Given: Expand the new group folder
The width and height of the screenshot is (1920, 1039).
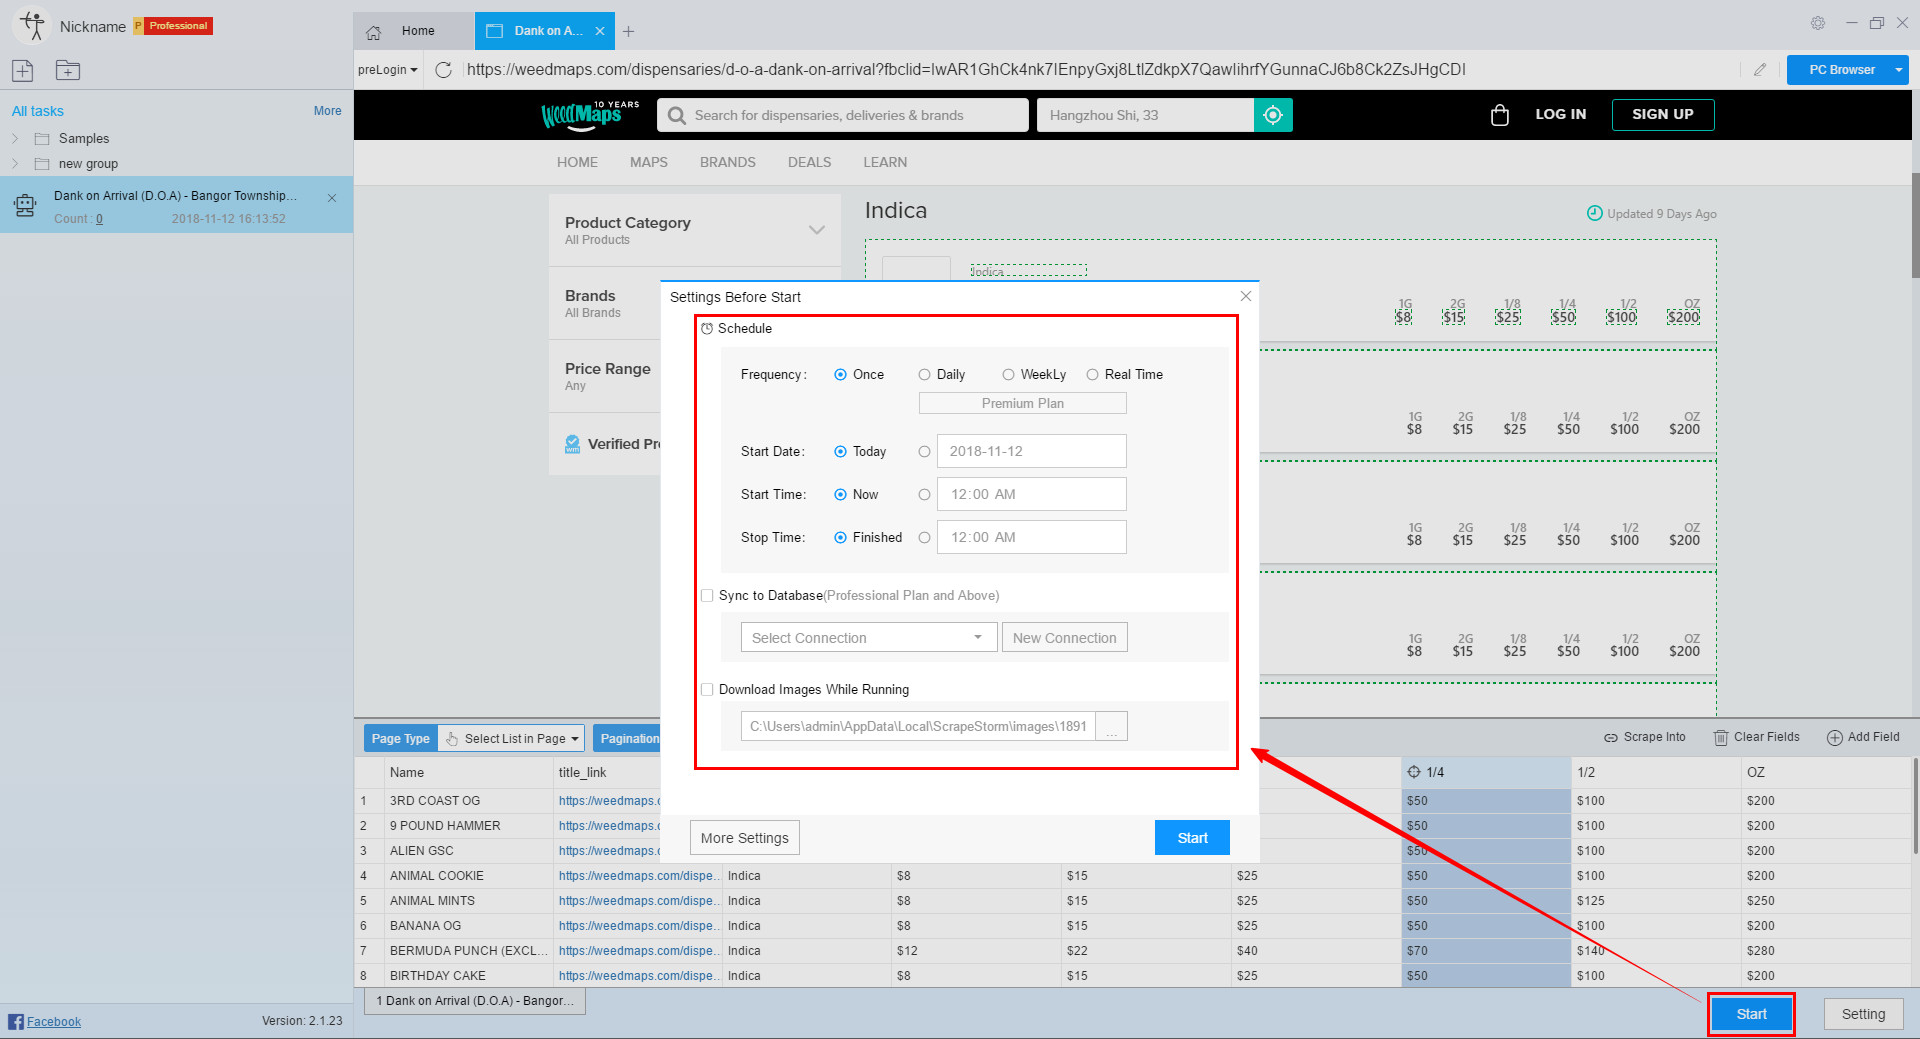Looking at the screenshot, I should [x=15, y=164].
